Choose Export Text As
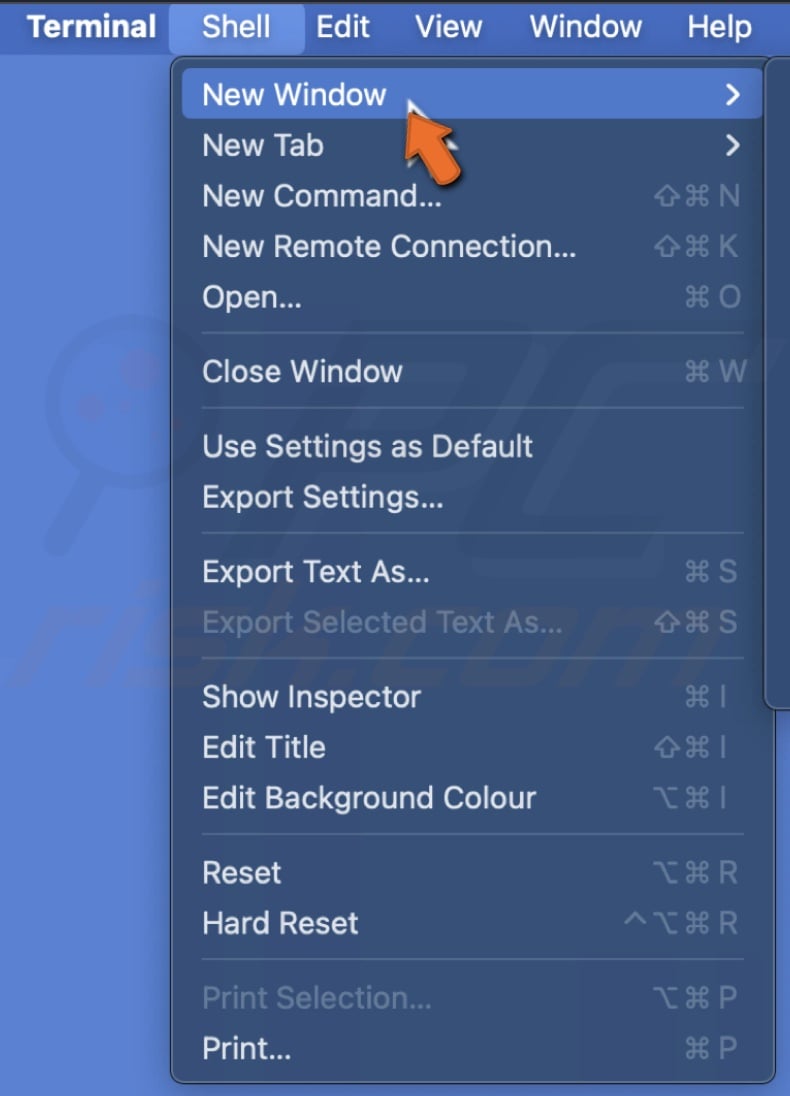 [315, 571]
